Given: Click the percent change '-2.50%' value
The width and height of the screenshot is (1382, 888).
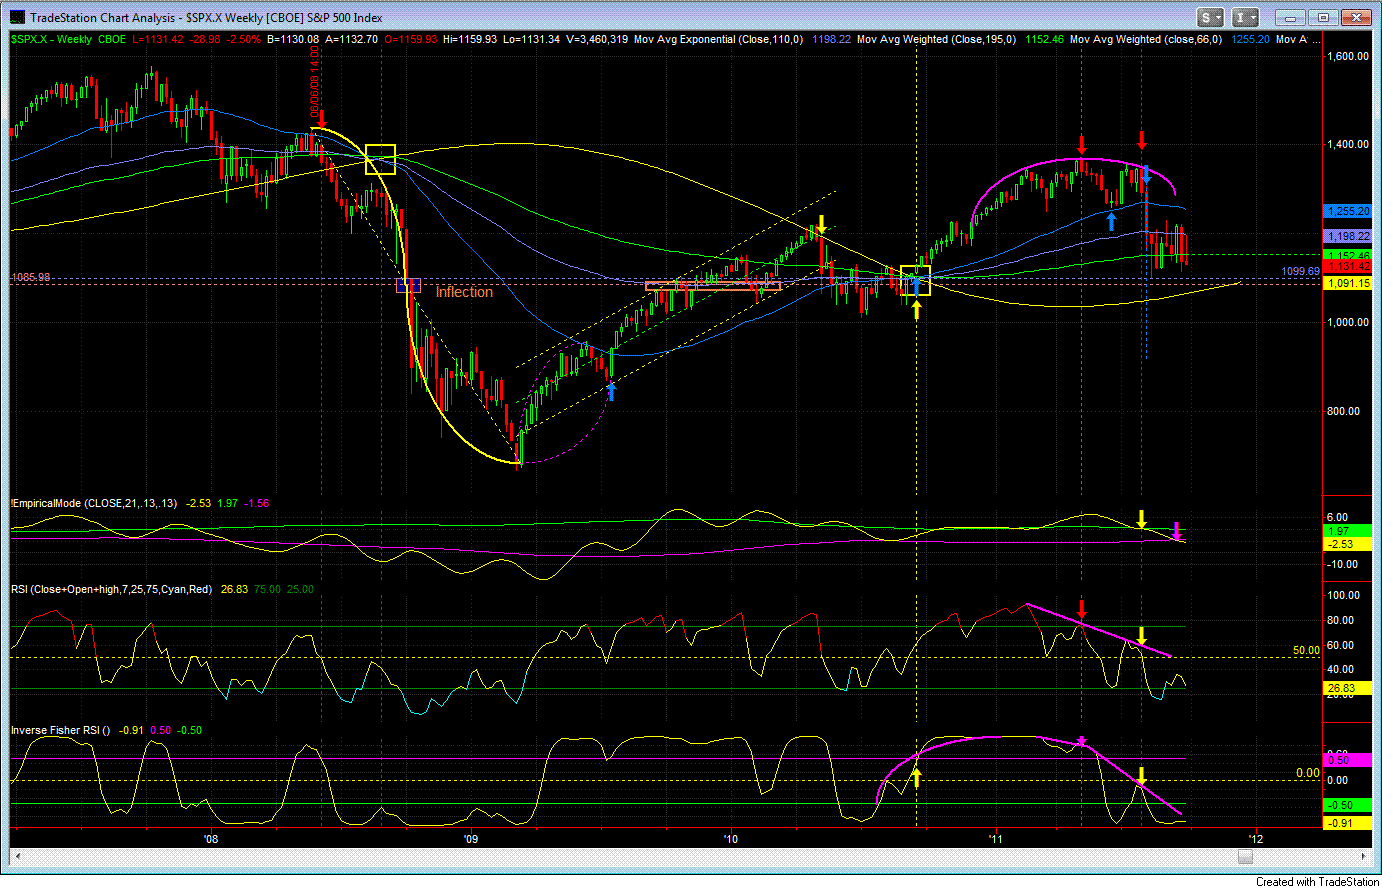Looking at the screenshot, I should tap(244, 40).
